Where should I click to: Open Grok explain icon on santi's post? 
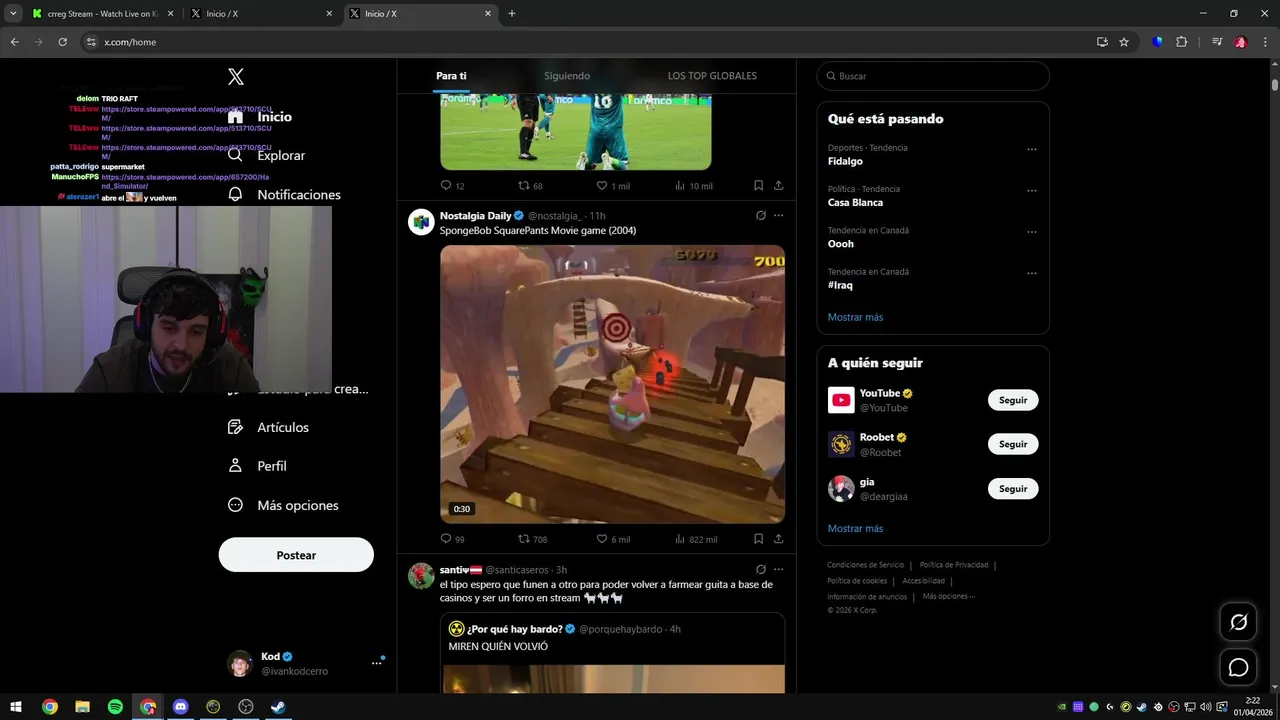[x=761, y=570]
